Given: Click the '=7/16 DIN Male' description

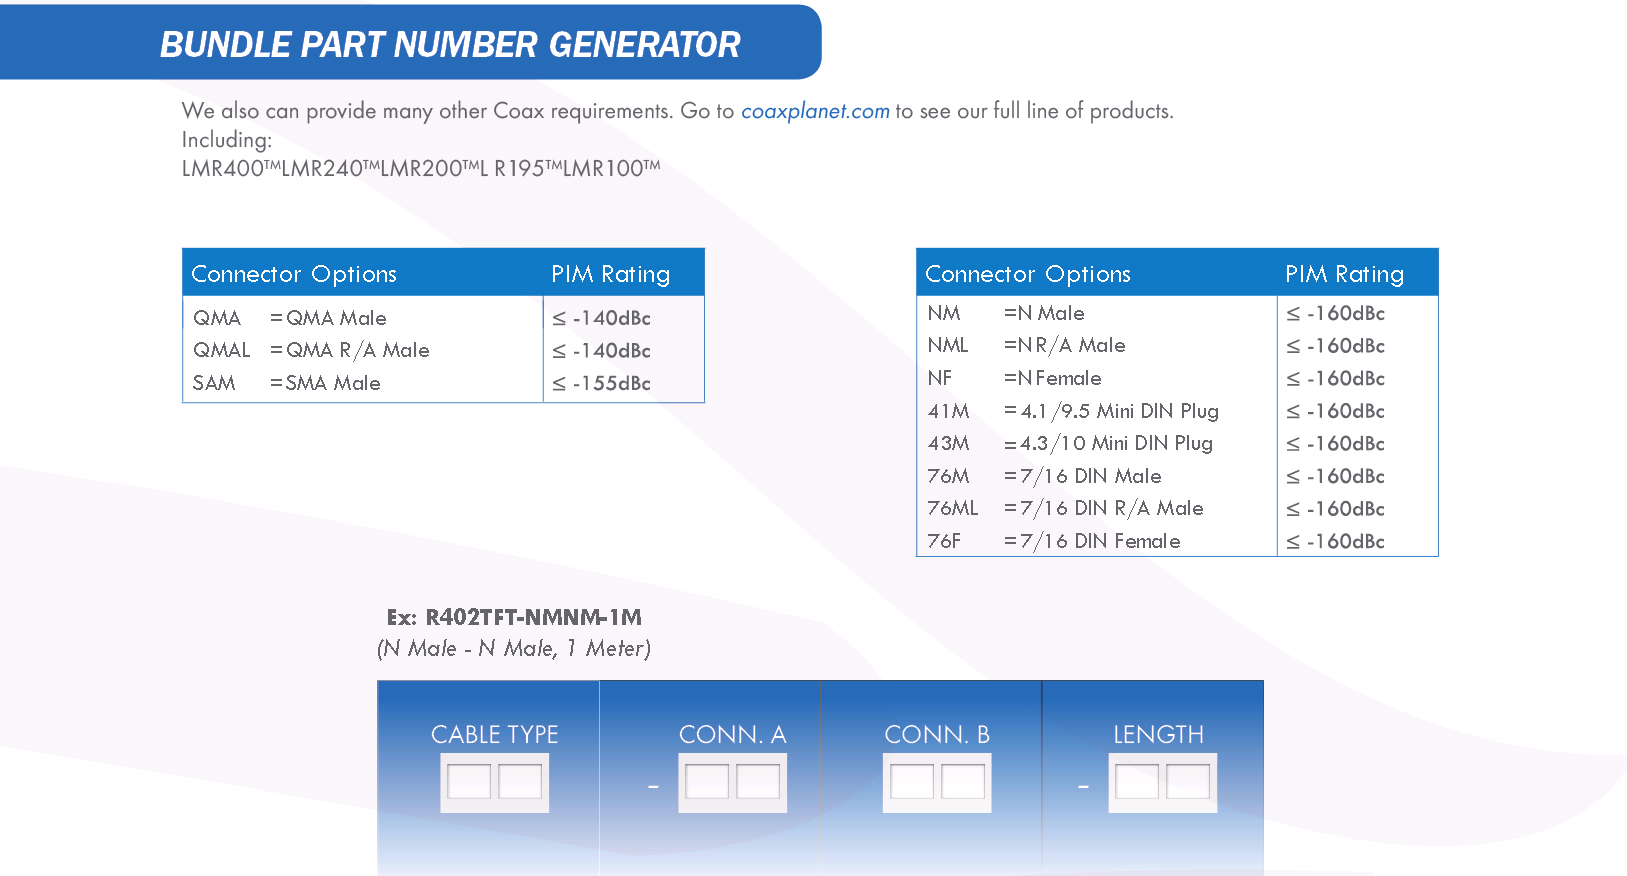Looking at the screenshot, I should [x=1083, y=476].
